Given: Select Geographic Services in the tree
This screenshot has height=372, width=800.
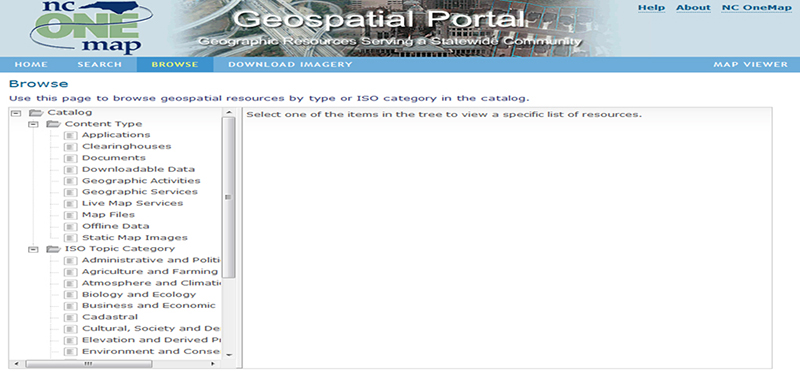Looking at the screenshot, I should tap(140, 192).
